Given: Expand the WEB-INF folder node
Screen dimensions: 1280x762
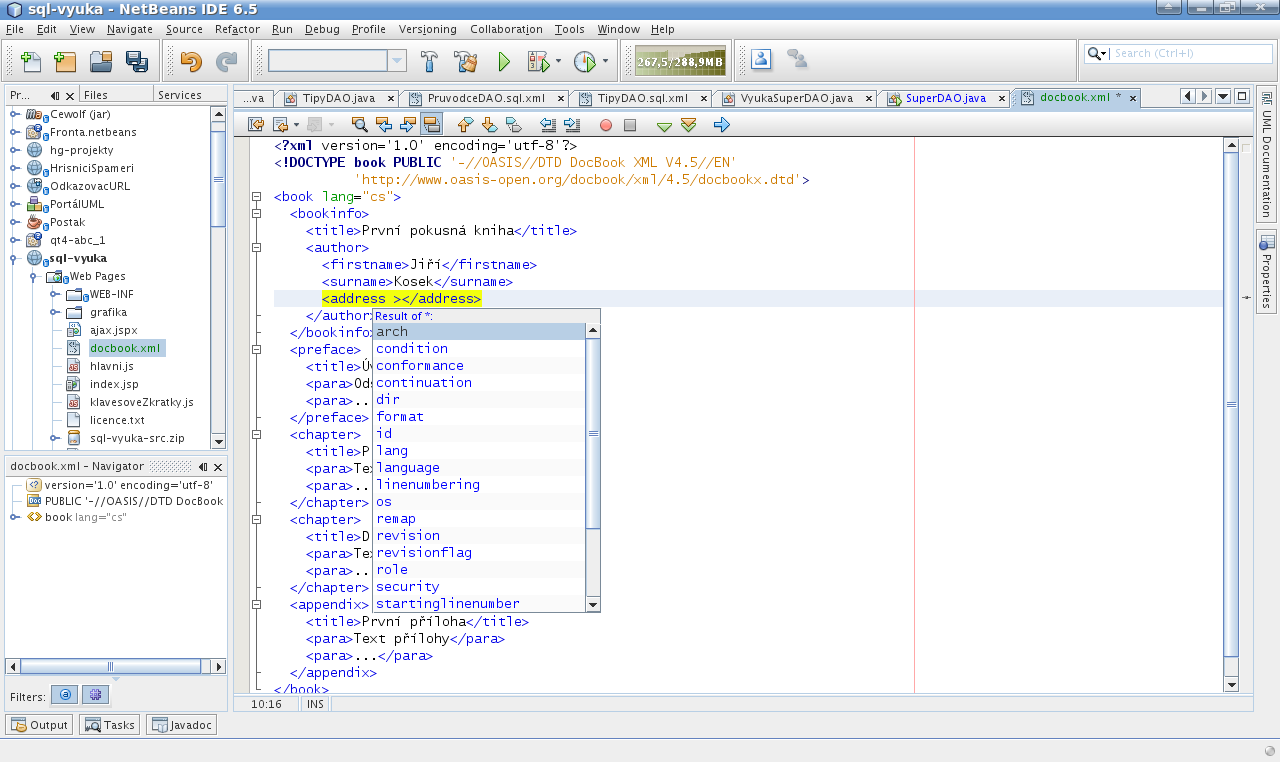Looking at the screenshot, I should tap(55, 294).
